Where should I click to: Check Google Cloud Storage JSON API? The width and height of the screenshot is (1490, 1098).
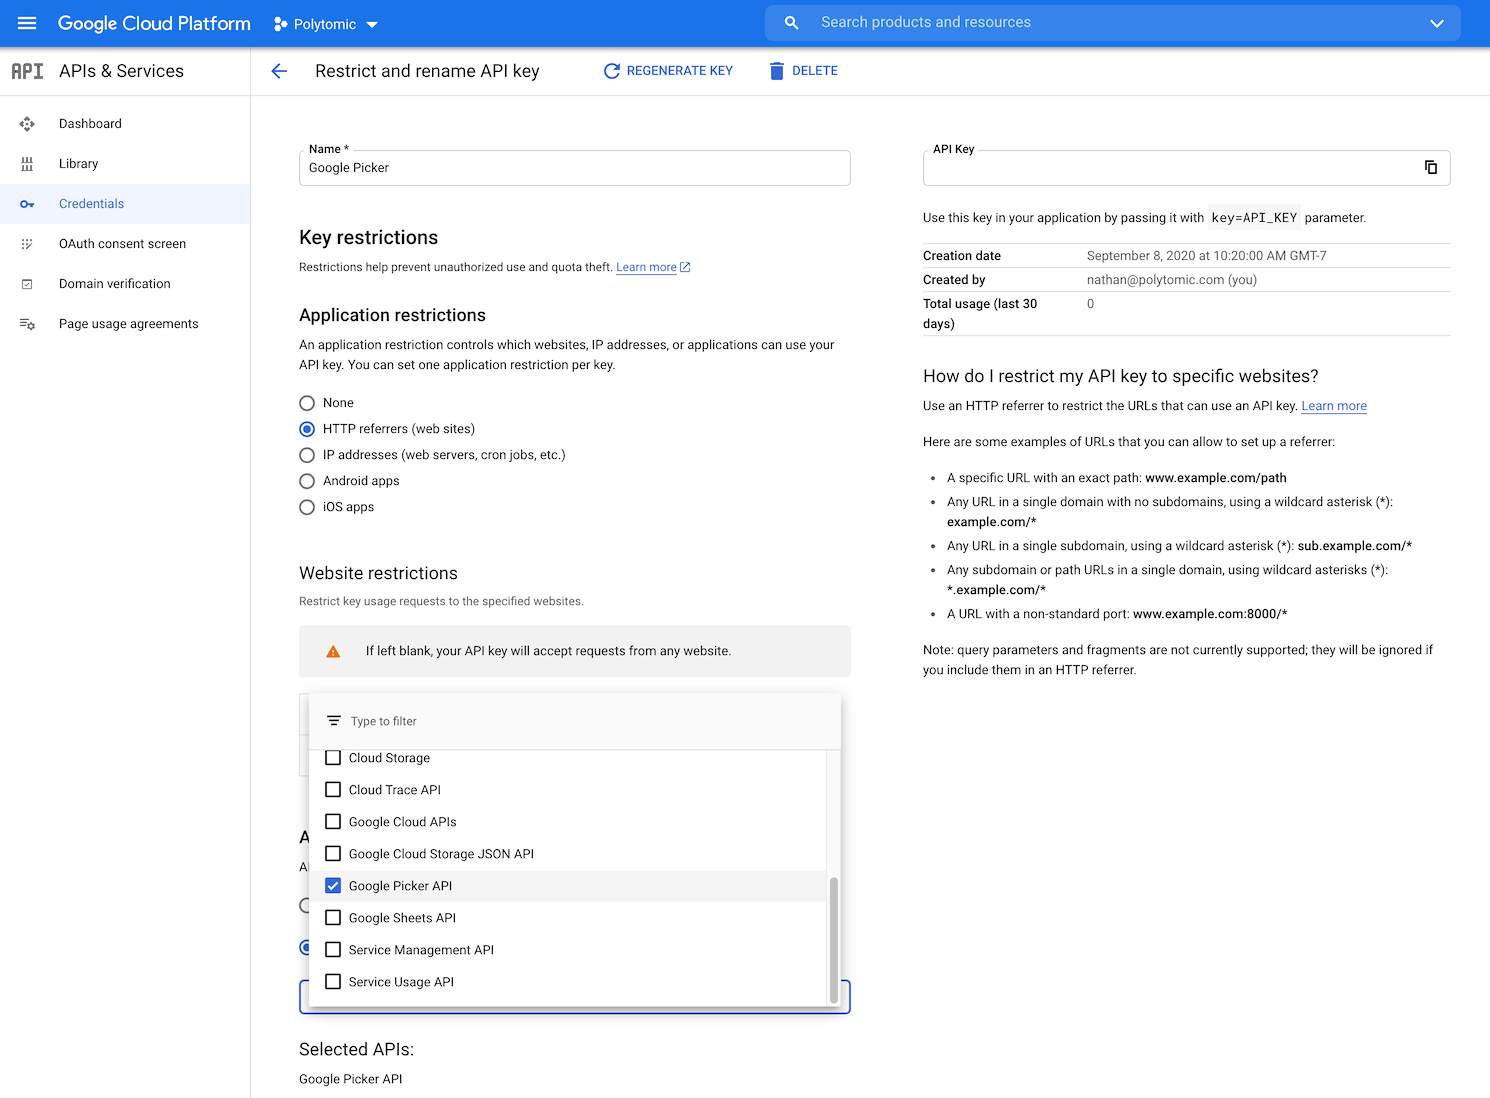pos(333,854)
